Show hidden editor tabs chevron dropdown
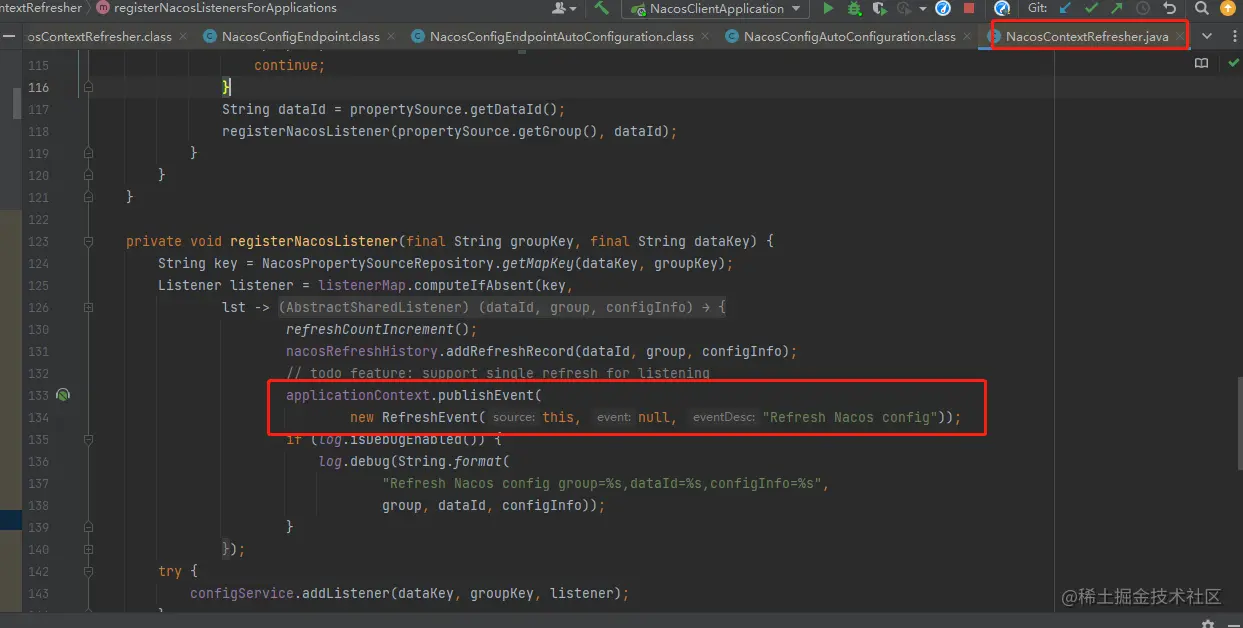The height and width of the screenshot is (628, 1243). (1207, 36)
